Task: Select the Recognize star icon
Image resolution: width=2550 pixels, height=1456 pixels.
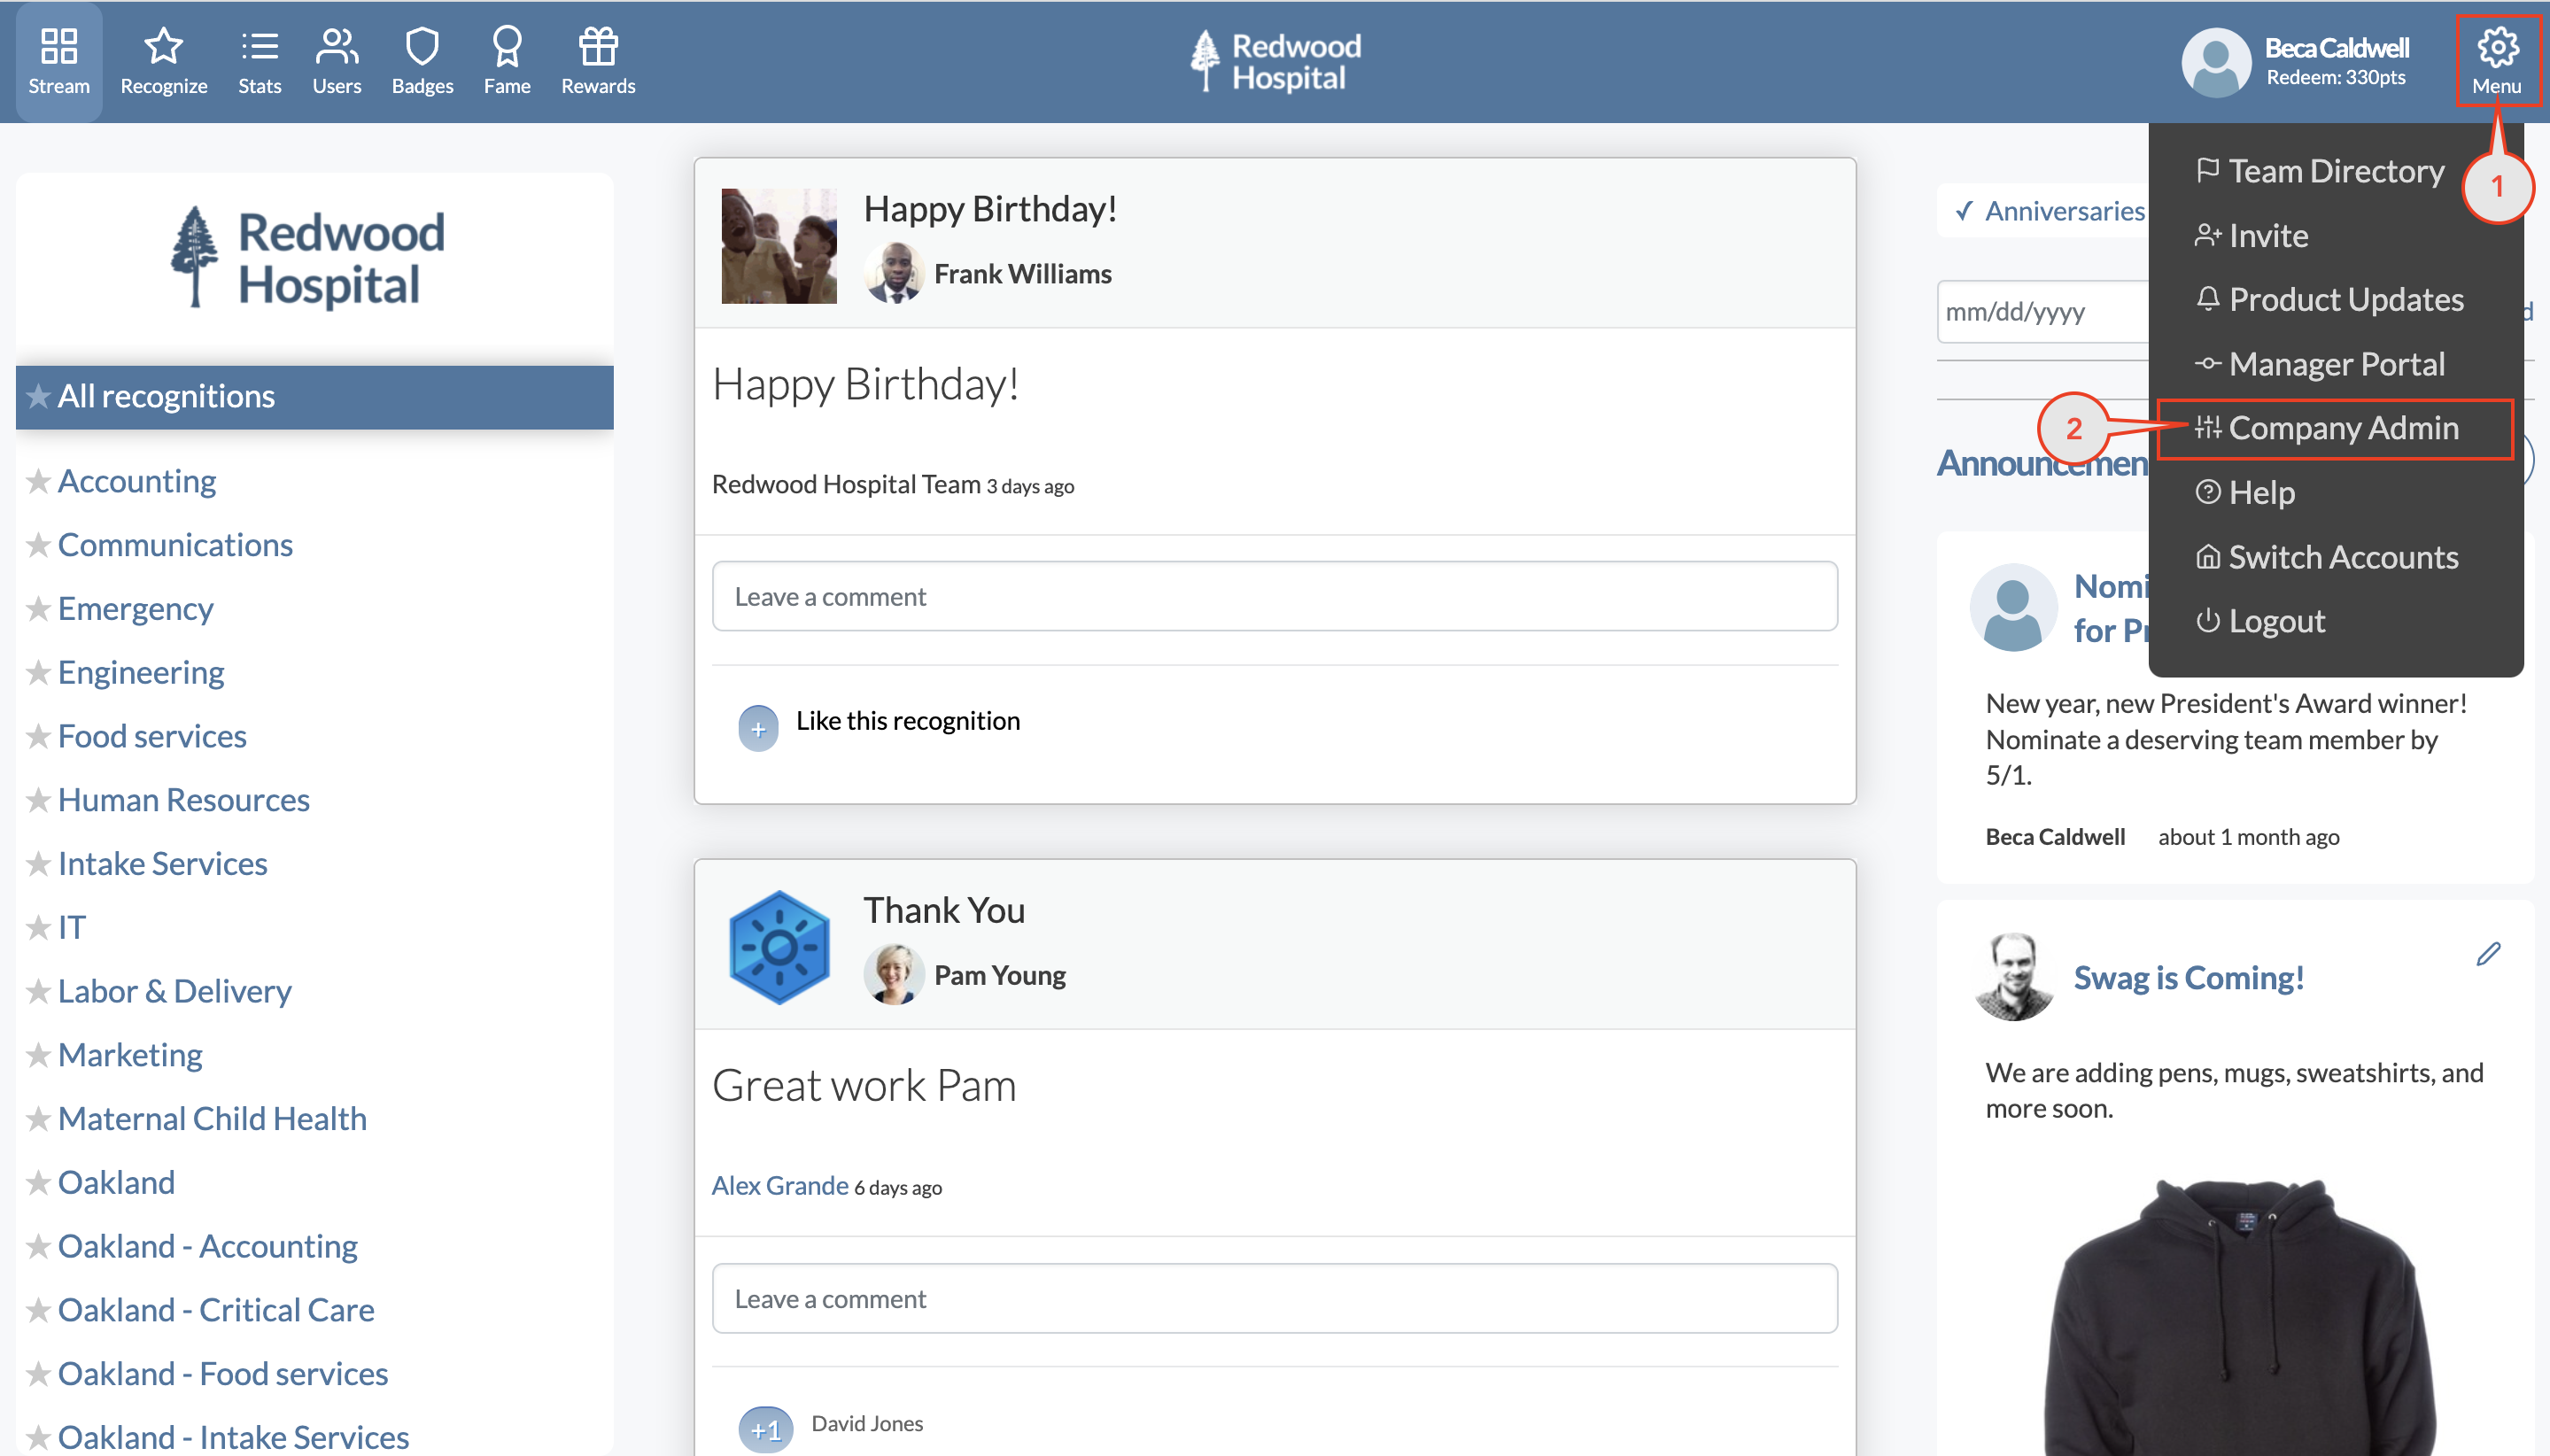Action: coord(162,60)
